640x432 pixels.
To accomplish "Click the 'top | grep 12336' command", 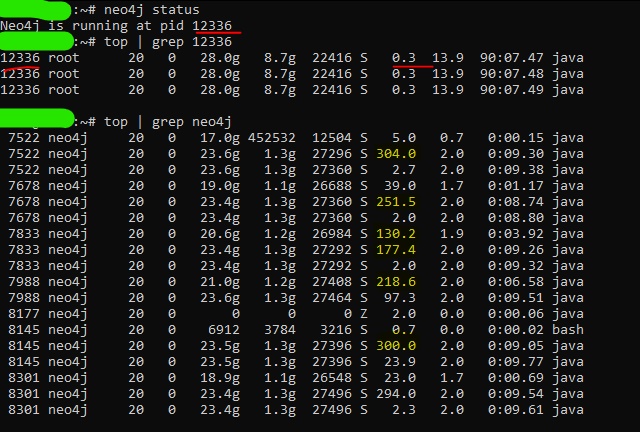I will pos(168,42).
